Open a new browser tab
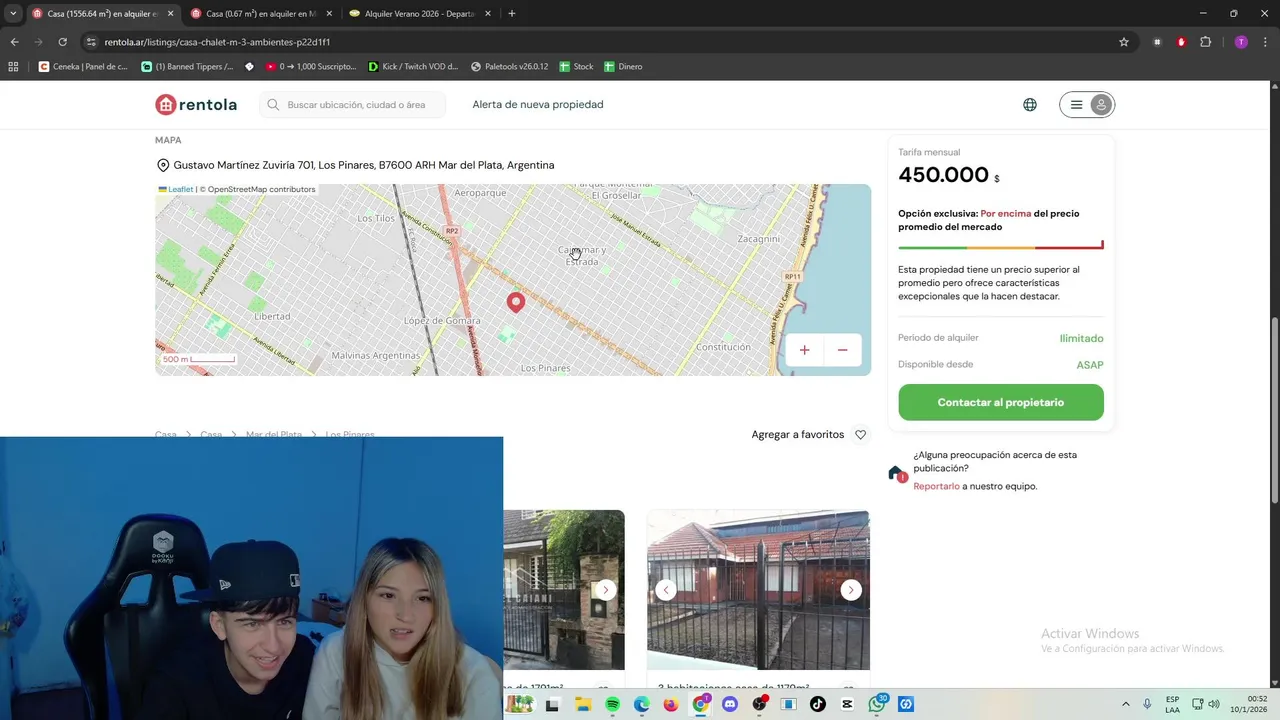This screenshot has width=1280, height=720. 512,14
